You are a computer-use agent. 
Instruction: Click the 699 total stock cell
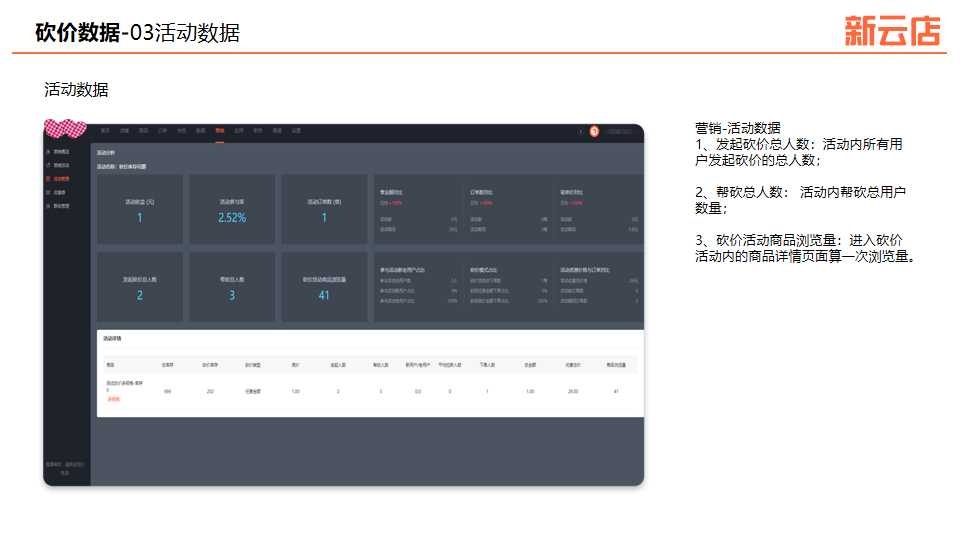167,391
